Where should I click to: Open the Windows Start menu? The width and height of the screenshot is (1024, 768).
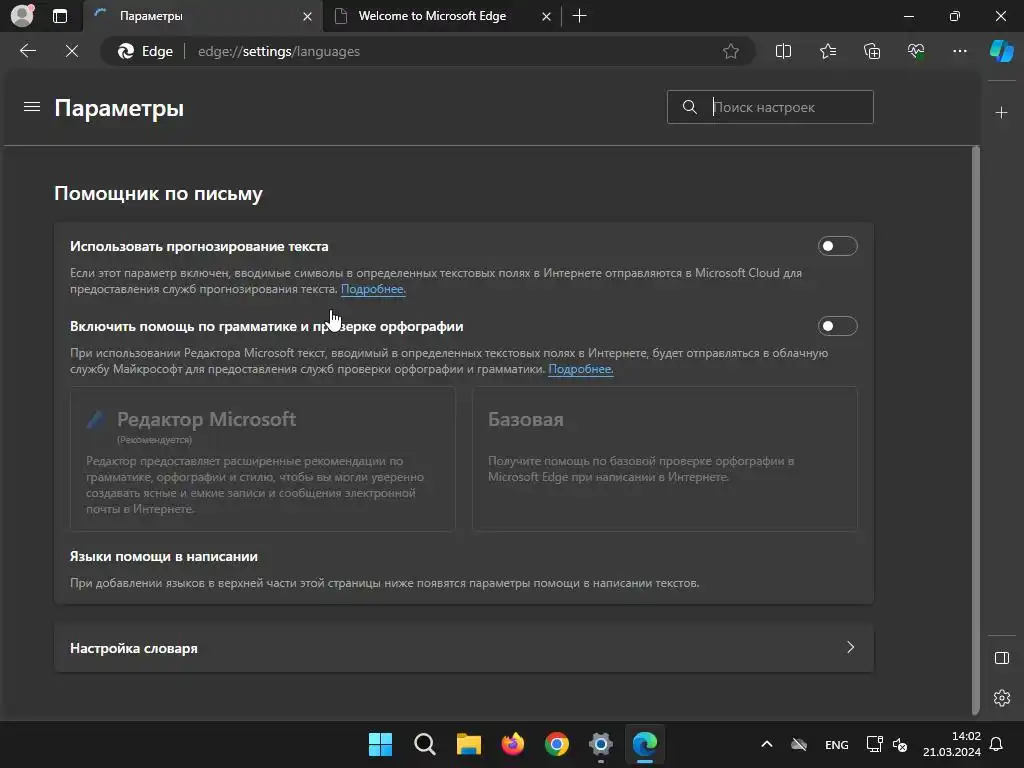[380, 744]
